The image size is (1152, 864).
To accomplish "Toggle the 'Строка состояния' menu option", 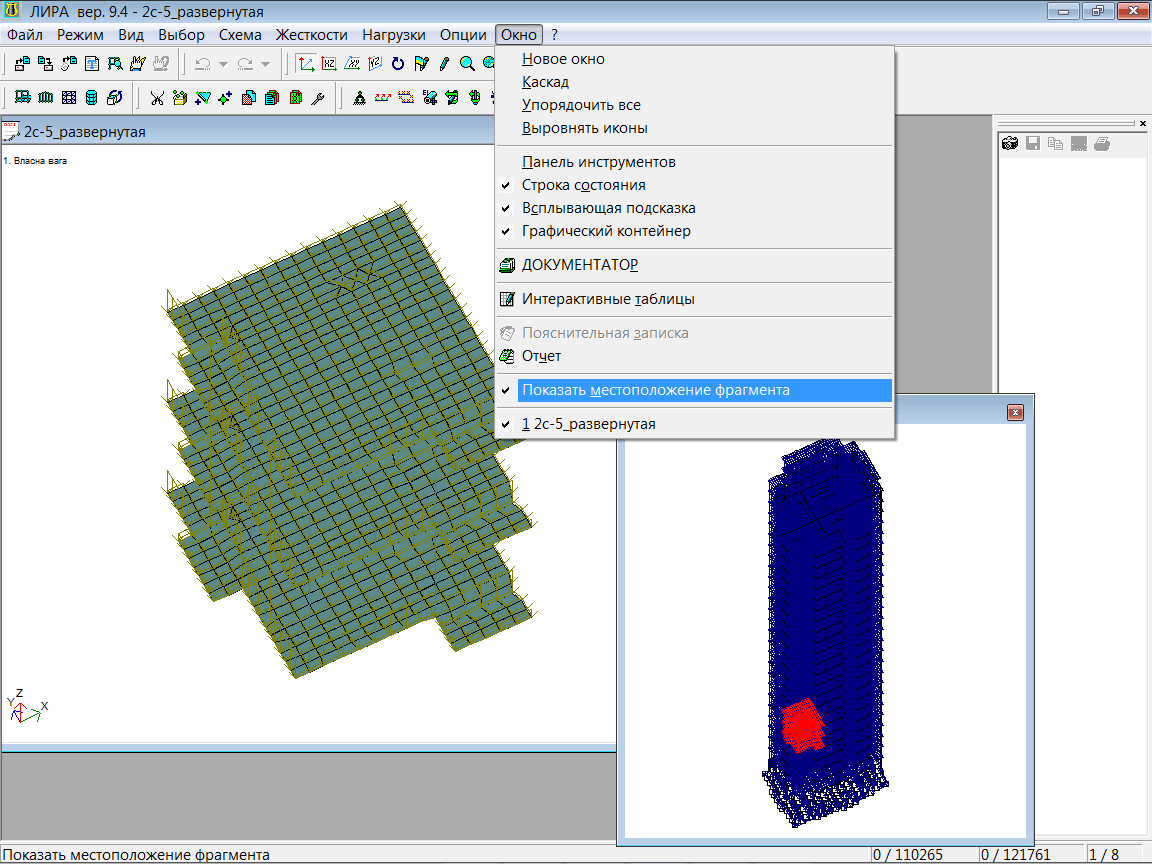I will point(583,185).
